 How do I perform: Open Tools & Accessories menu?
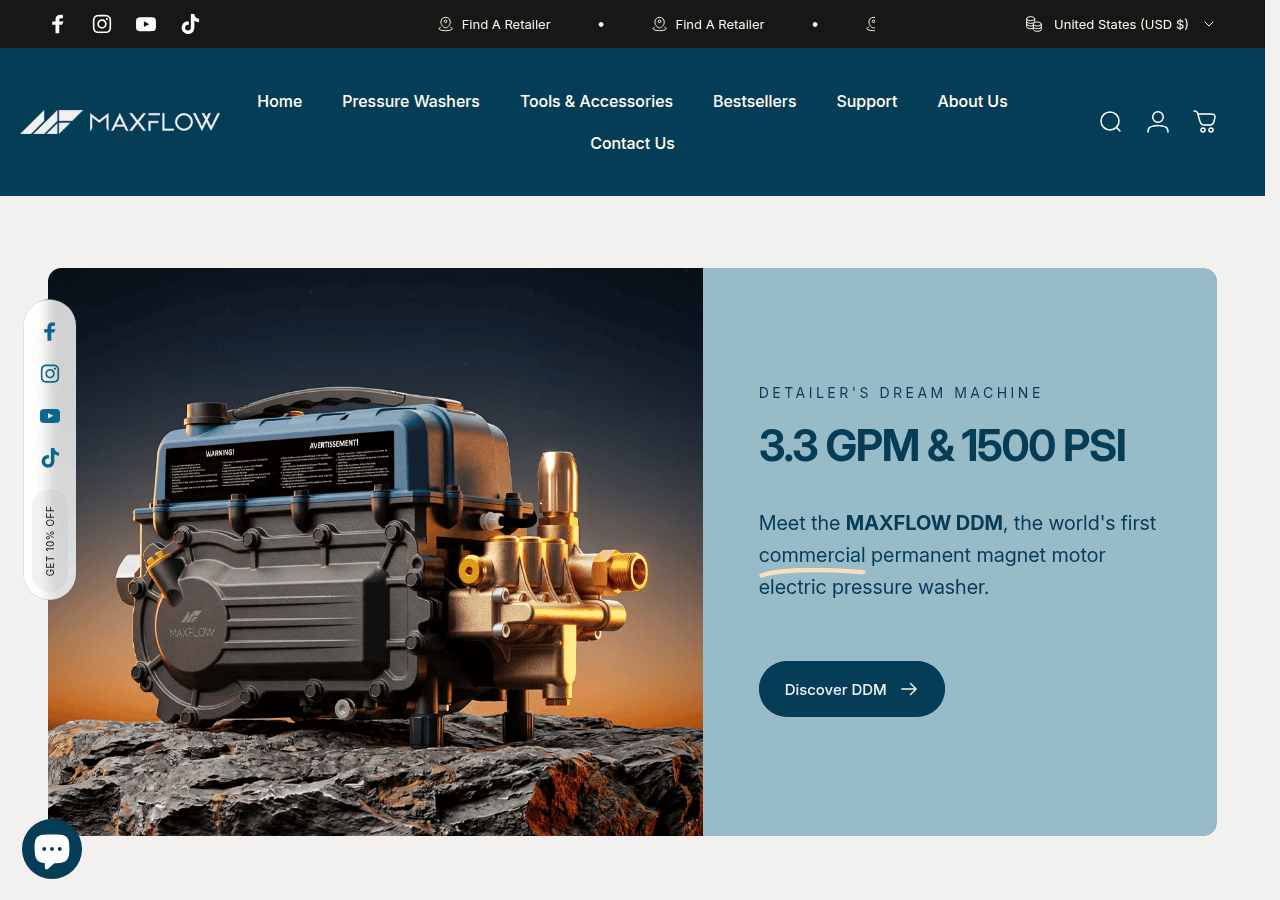pos(596,101)
